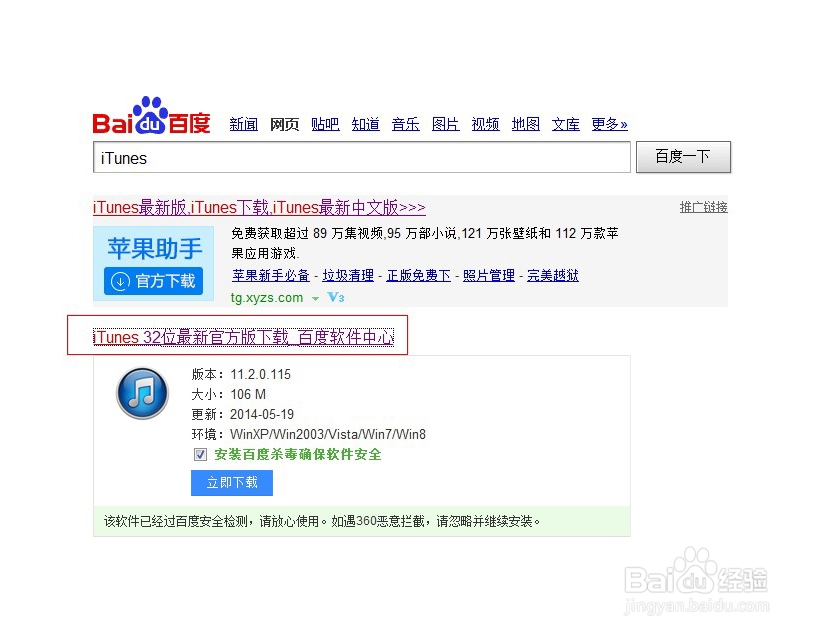Open the 完美越狱 link

[553, 275]
